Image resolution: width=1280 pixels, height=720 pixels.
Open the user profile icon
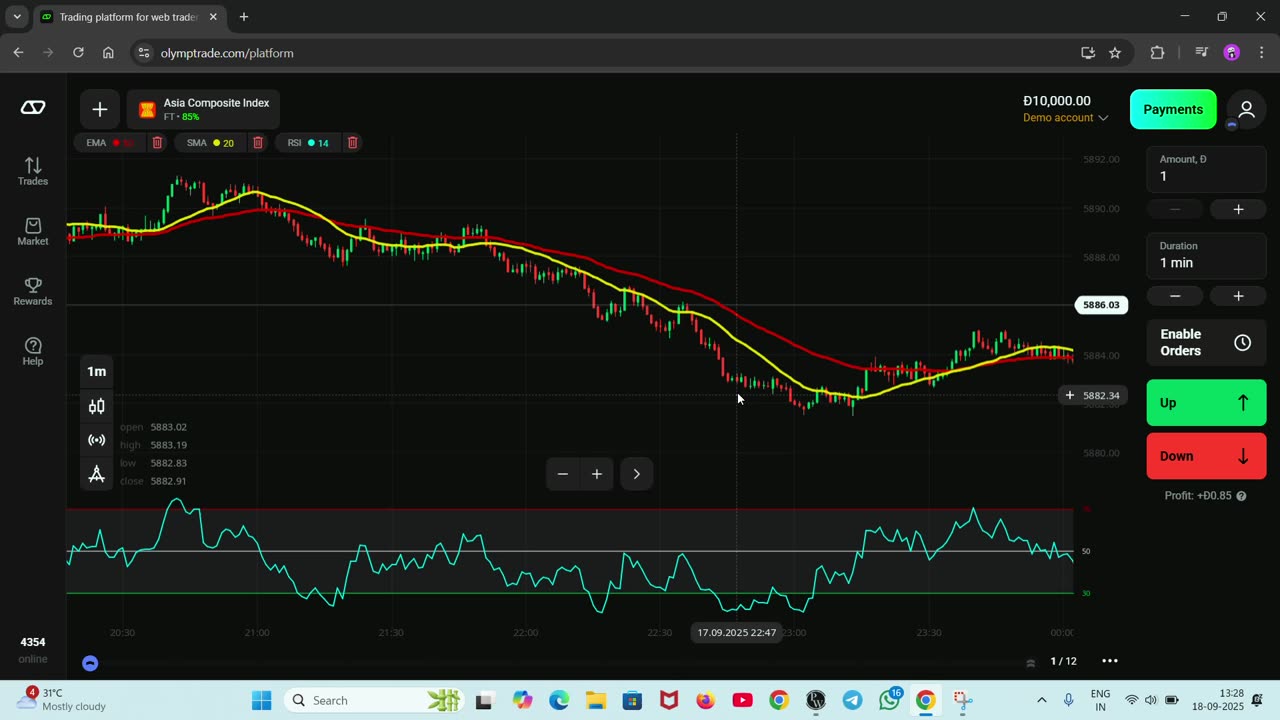[x=1246, y=109]
